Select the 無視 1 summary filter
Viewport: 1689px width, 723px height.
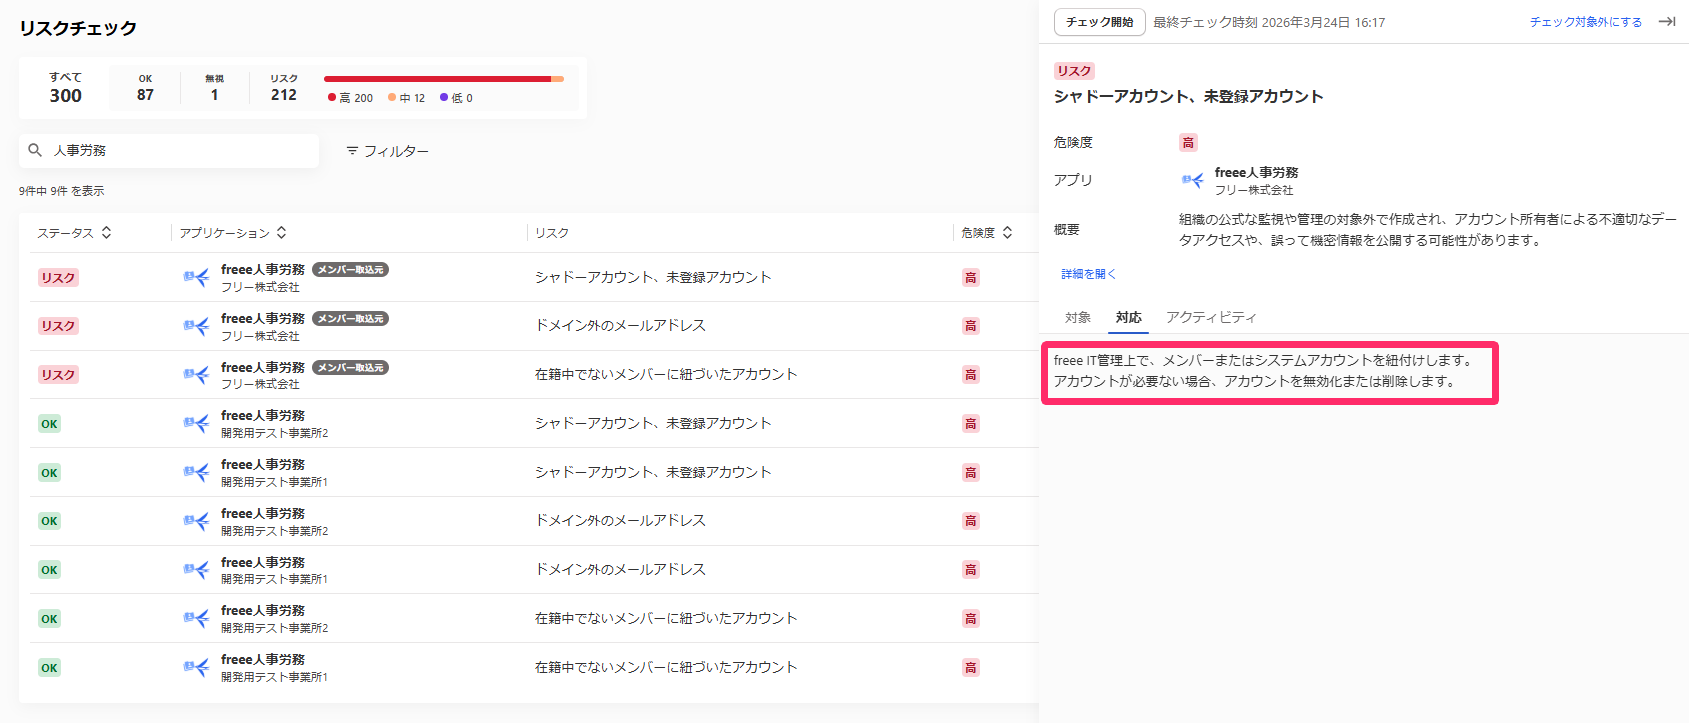point(214,88)
